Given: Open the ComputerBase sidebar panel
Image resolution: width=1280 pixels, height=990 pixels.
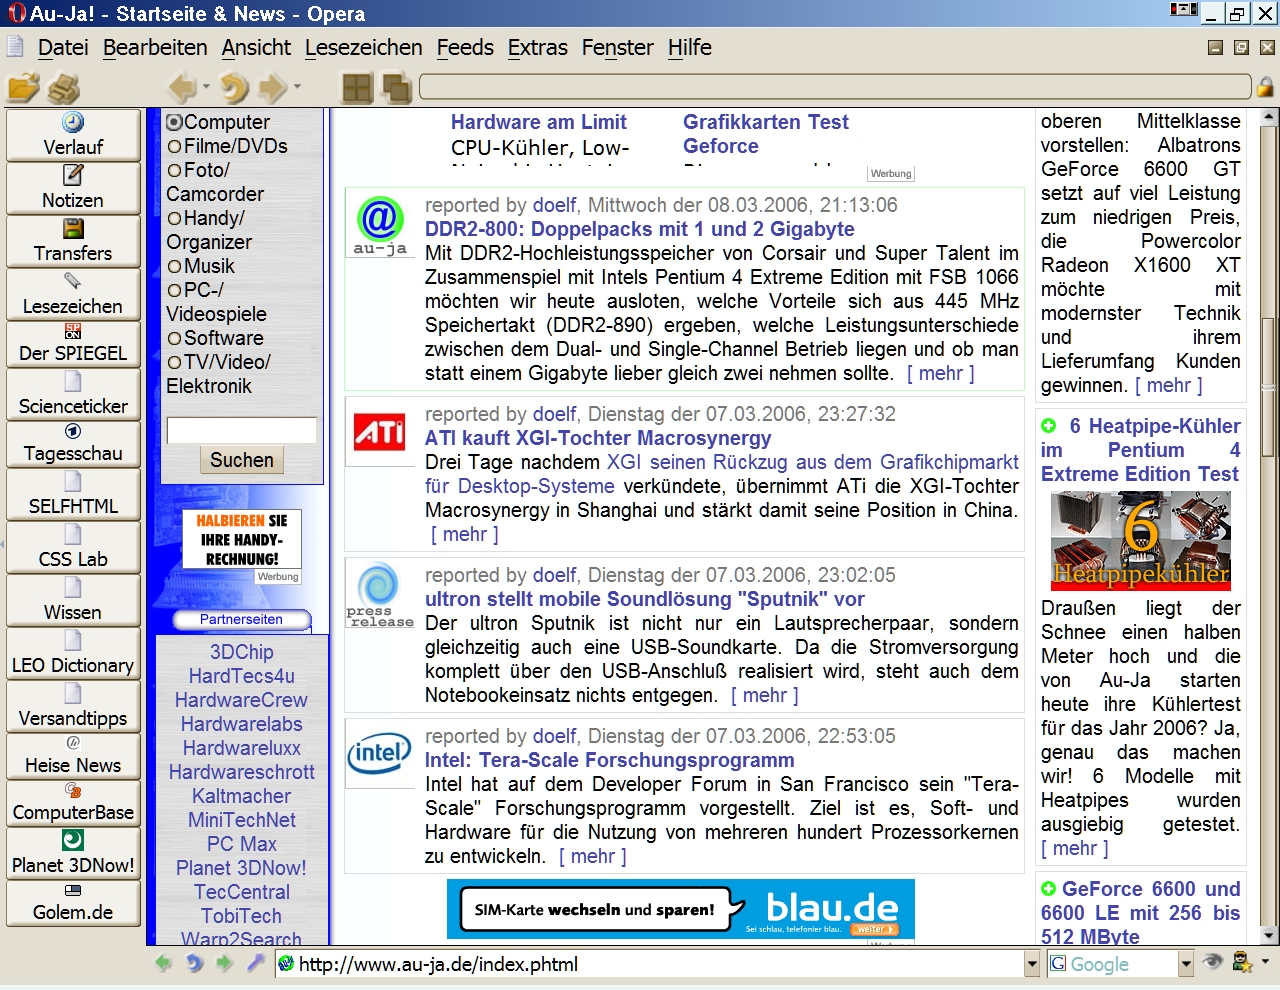Looking at the screenshot, I should [73, 802].
